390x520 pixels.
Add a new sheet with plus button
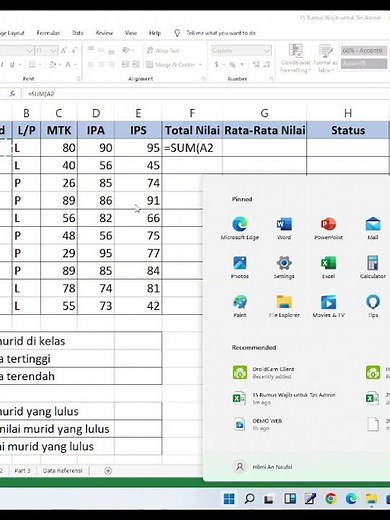tap(108, 471)
